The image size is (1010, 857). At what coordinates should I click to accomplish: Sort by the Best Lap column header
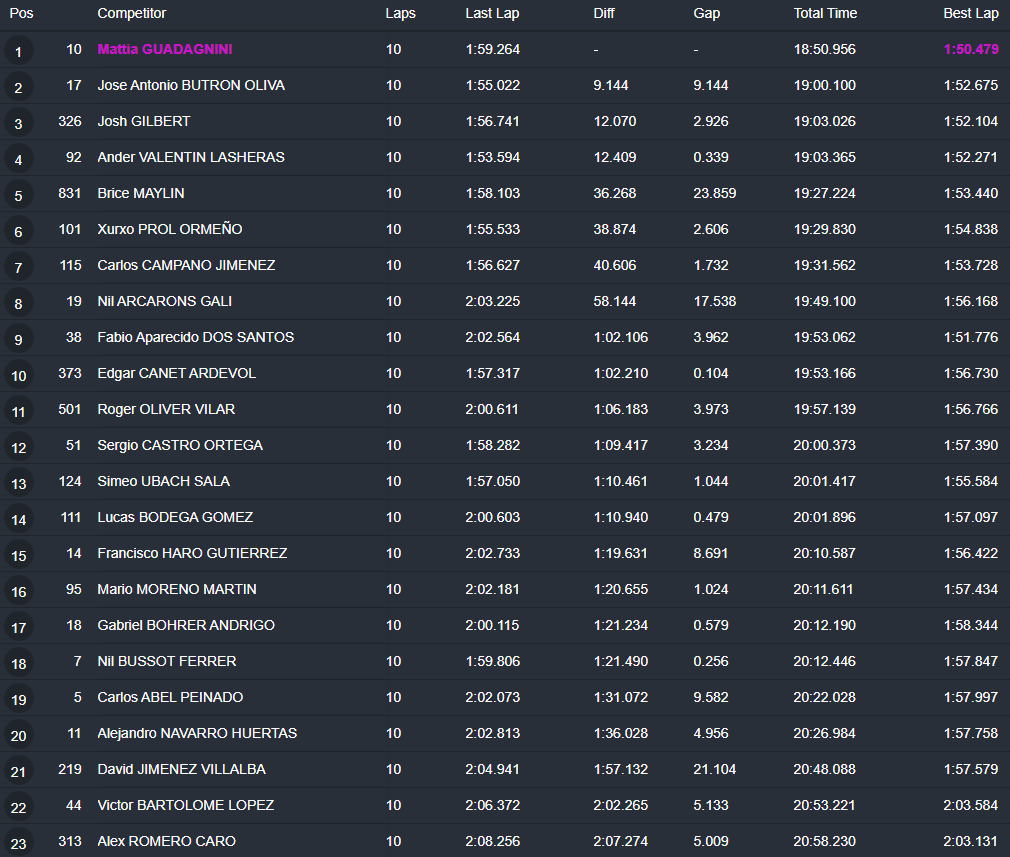coord(970,13)
